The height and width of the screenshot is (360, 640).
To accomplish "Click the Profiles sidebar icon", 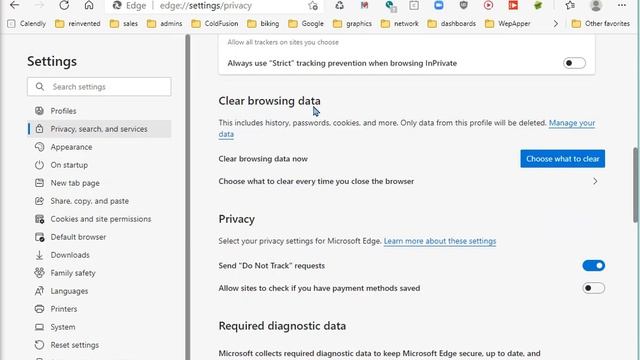I will pos(39,111).
